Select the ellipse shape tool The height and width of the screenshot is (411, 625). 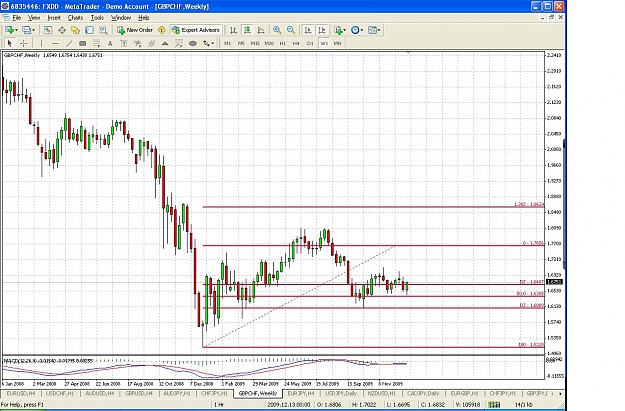[x=193, y=43]
